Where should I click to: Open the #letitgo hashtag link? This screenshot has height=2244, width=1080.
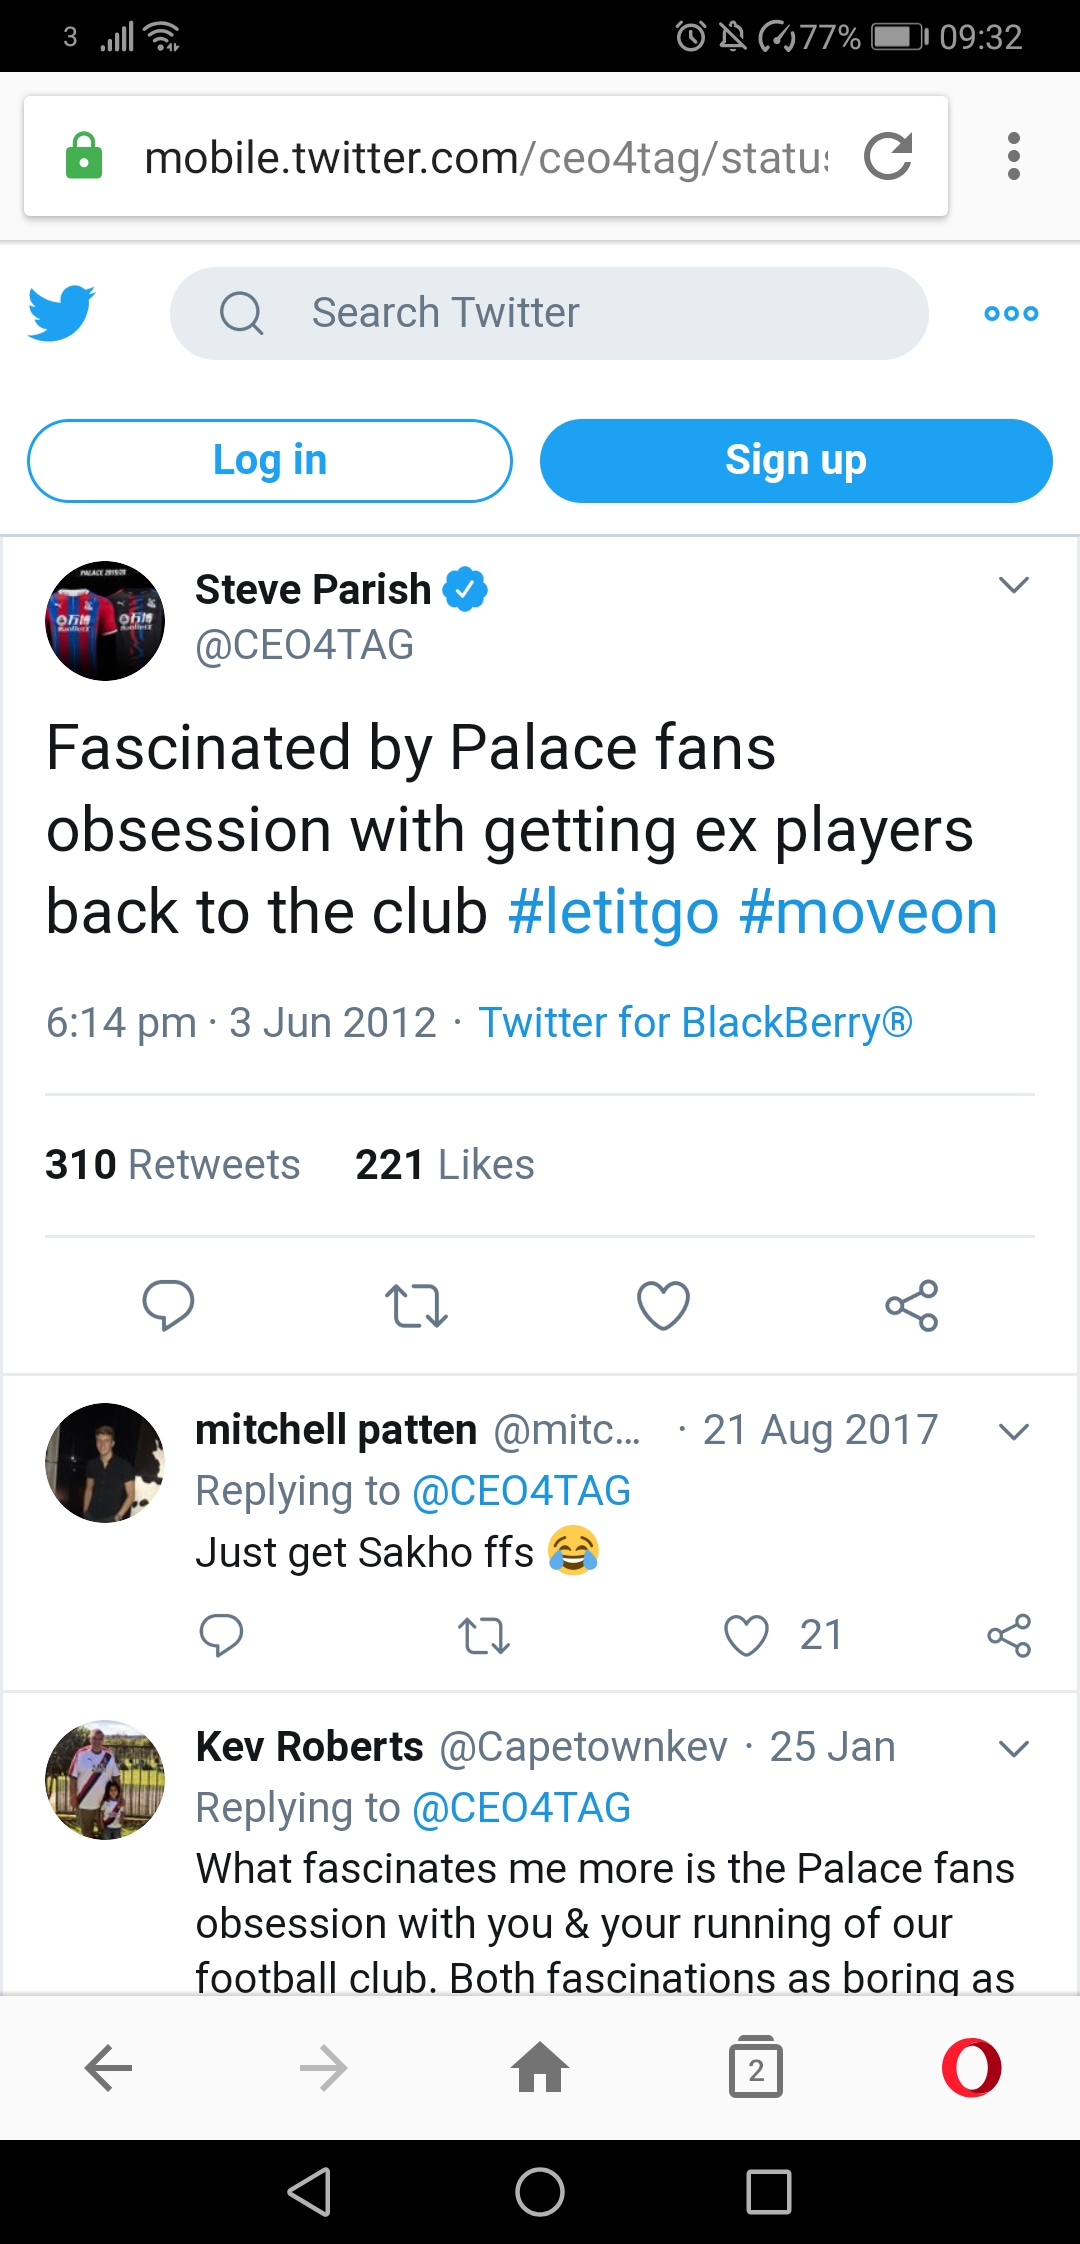tap(613, 912)
